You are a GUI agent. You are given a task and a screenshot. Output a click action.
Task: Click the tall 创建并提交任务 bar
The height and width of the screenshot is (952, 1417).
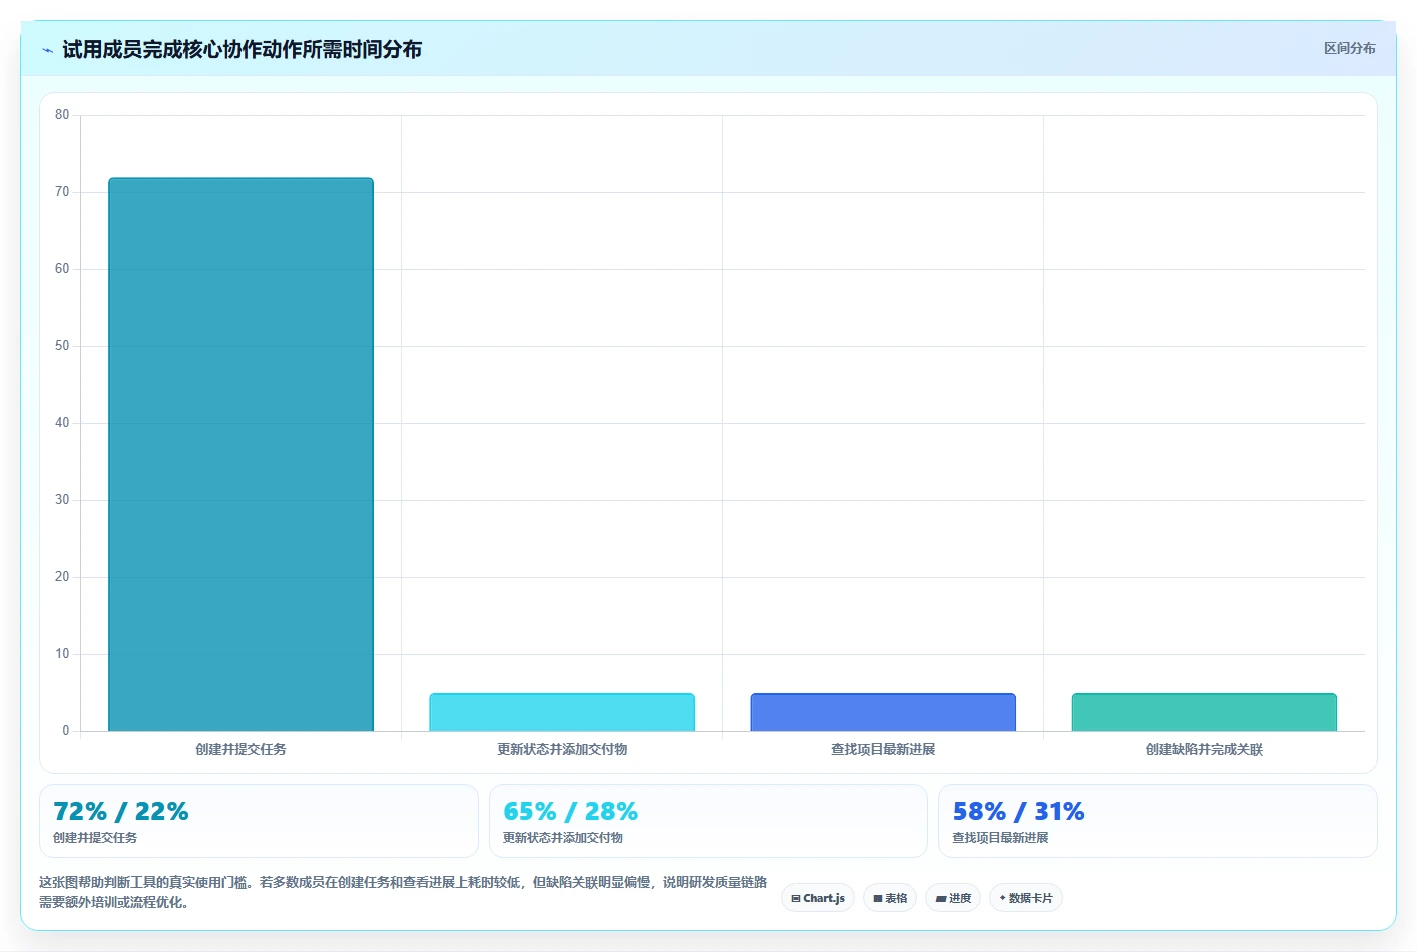point(241,454)
